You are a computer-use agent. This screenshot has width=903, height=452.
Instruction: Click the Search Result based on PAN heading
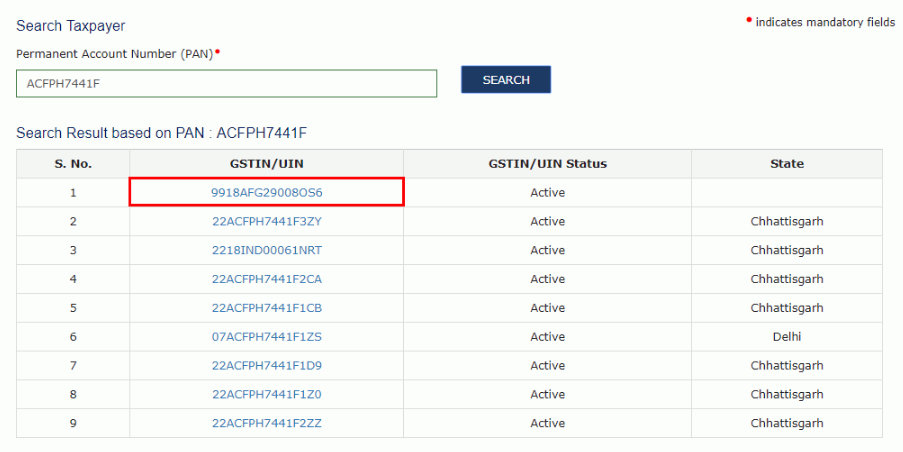[x=161, y=133]
